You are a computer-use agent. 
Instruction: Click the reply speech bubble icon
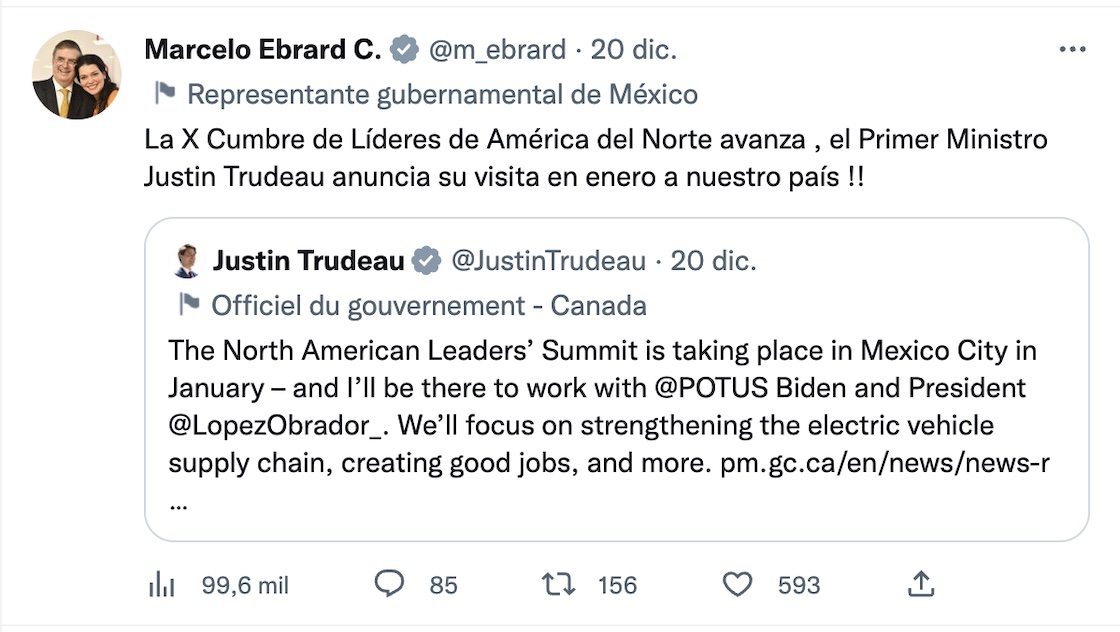tap(389, 584)
